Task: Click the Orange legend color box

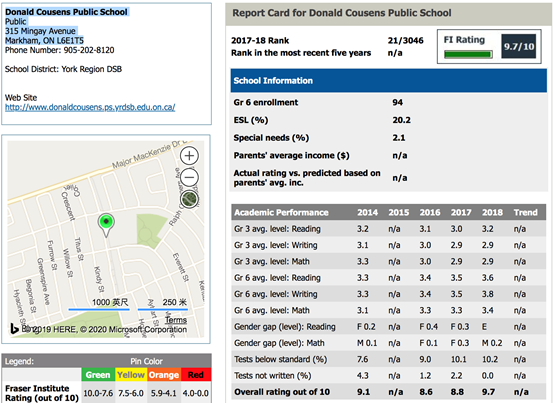Action: [164, 374]
